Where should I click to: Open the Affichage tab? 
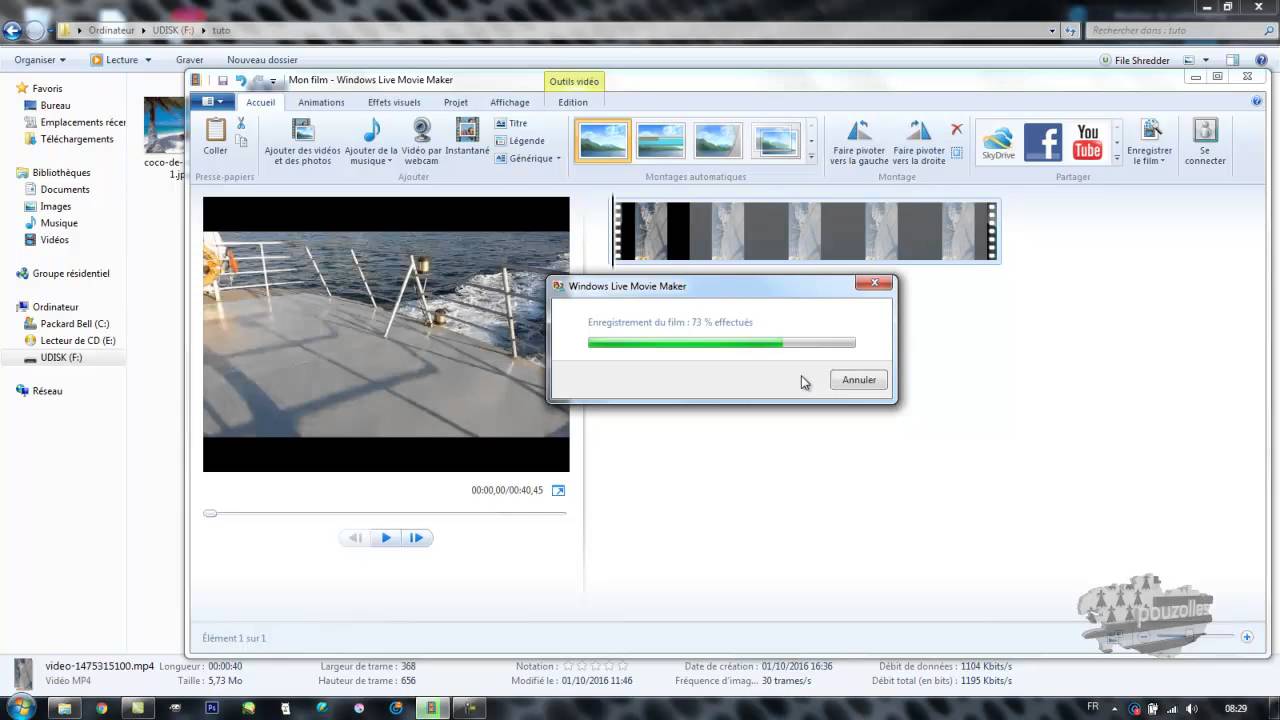click(510, 102)
